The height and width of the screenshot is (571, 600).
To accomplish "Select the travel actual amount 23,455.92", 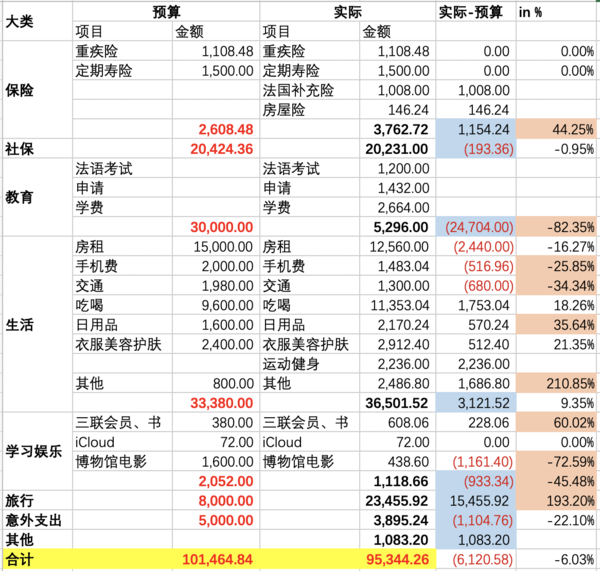I will point(398,500).
